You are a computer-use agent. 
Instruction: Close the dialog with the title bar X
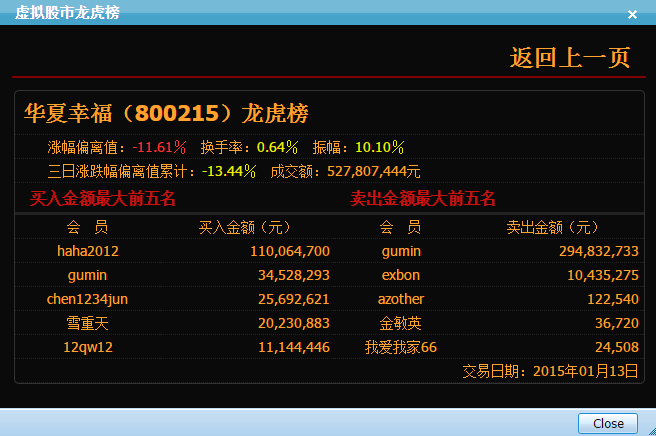[x=632, y=14]
